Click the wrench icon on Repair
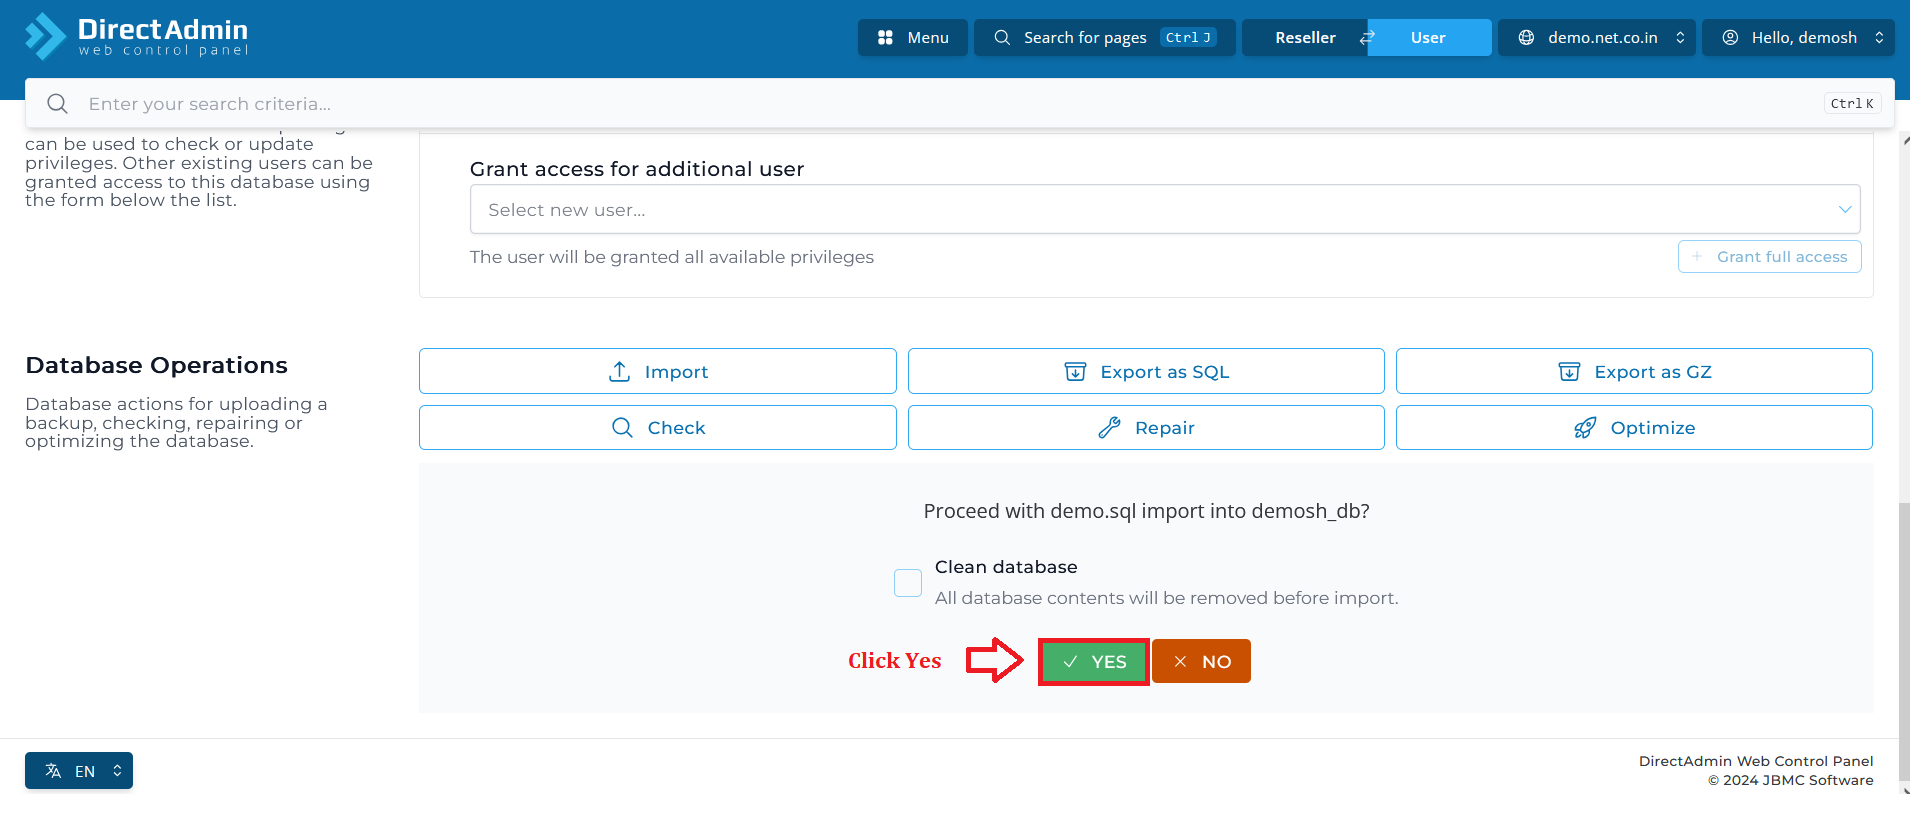Screen dimensions: 1923x829 [x=1109, y=427]
